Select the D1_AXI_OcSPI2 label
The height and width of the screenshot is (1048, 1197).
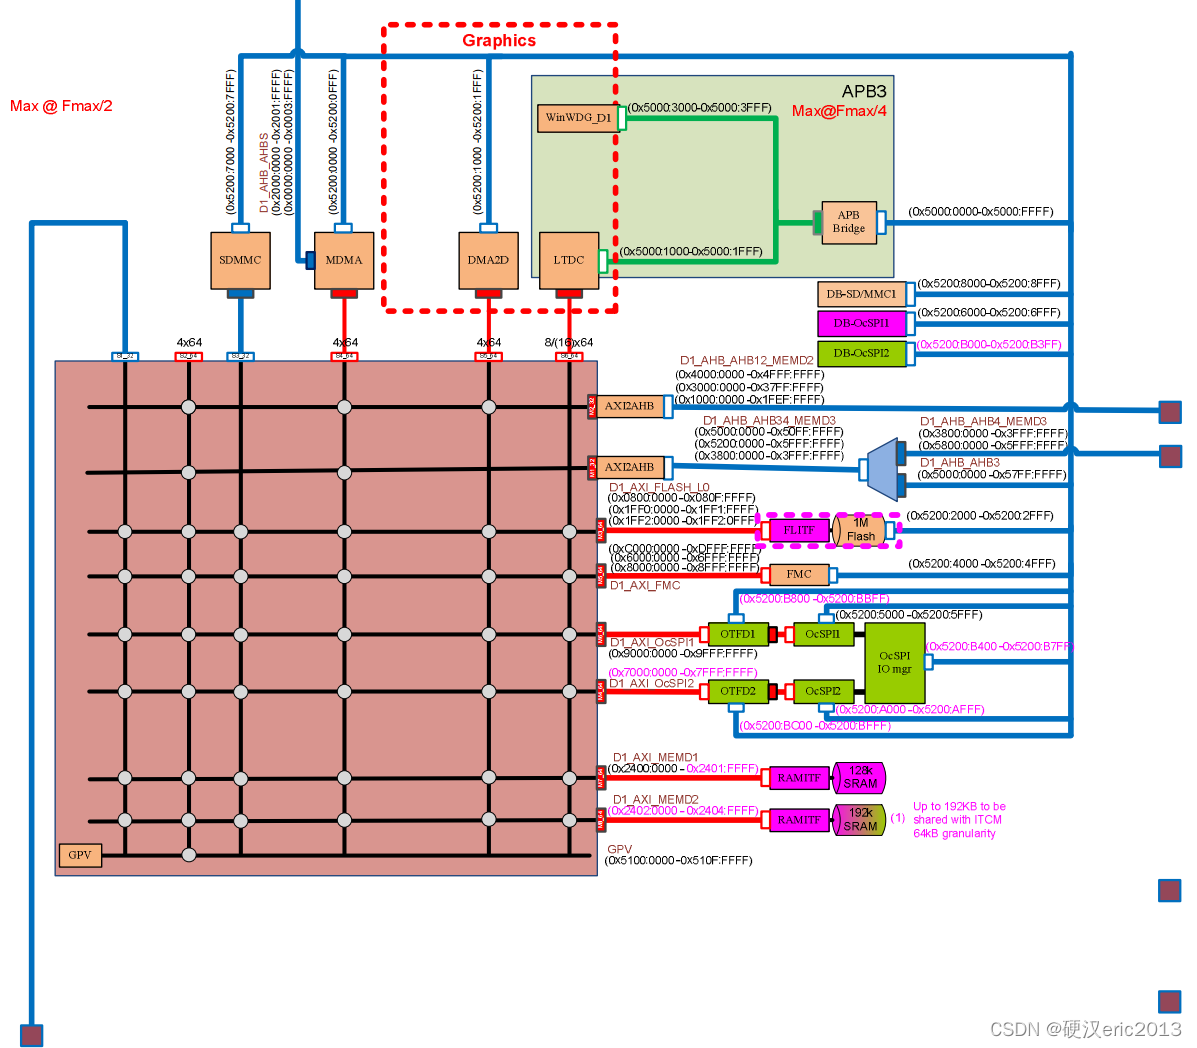point(652,683)
